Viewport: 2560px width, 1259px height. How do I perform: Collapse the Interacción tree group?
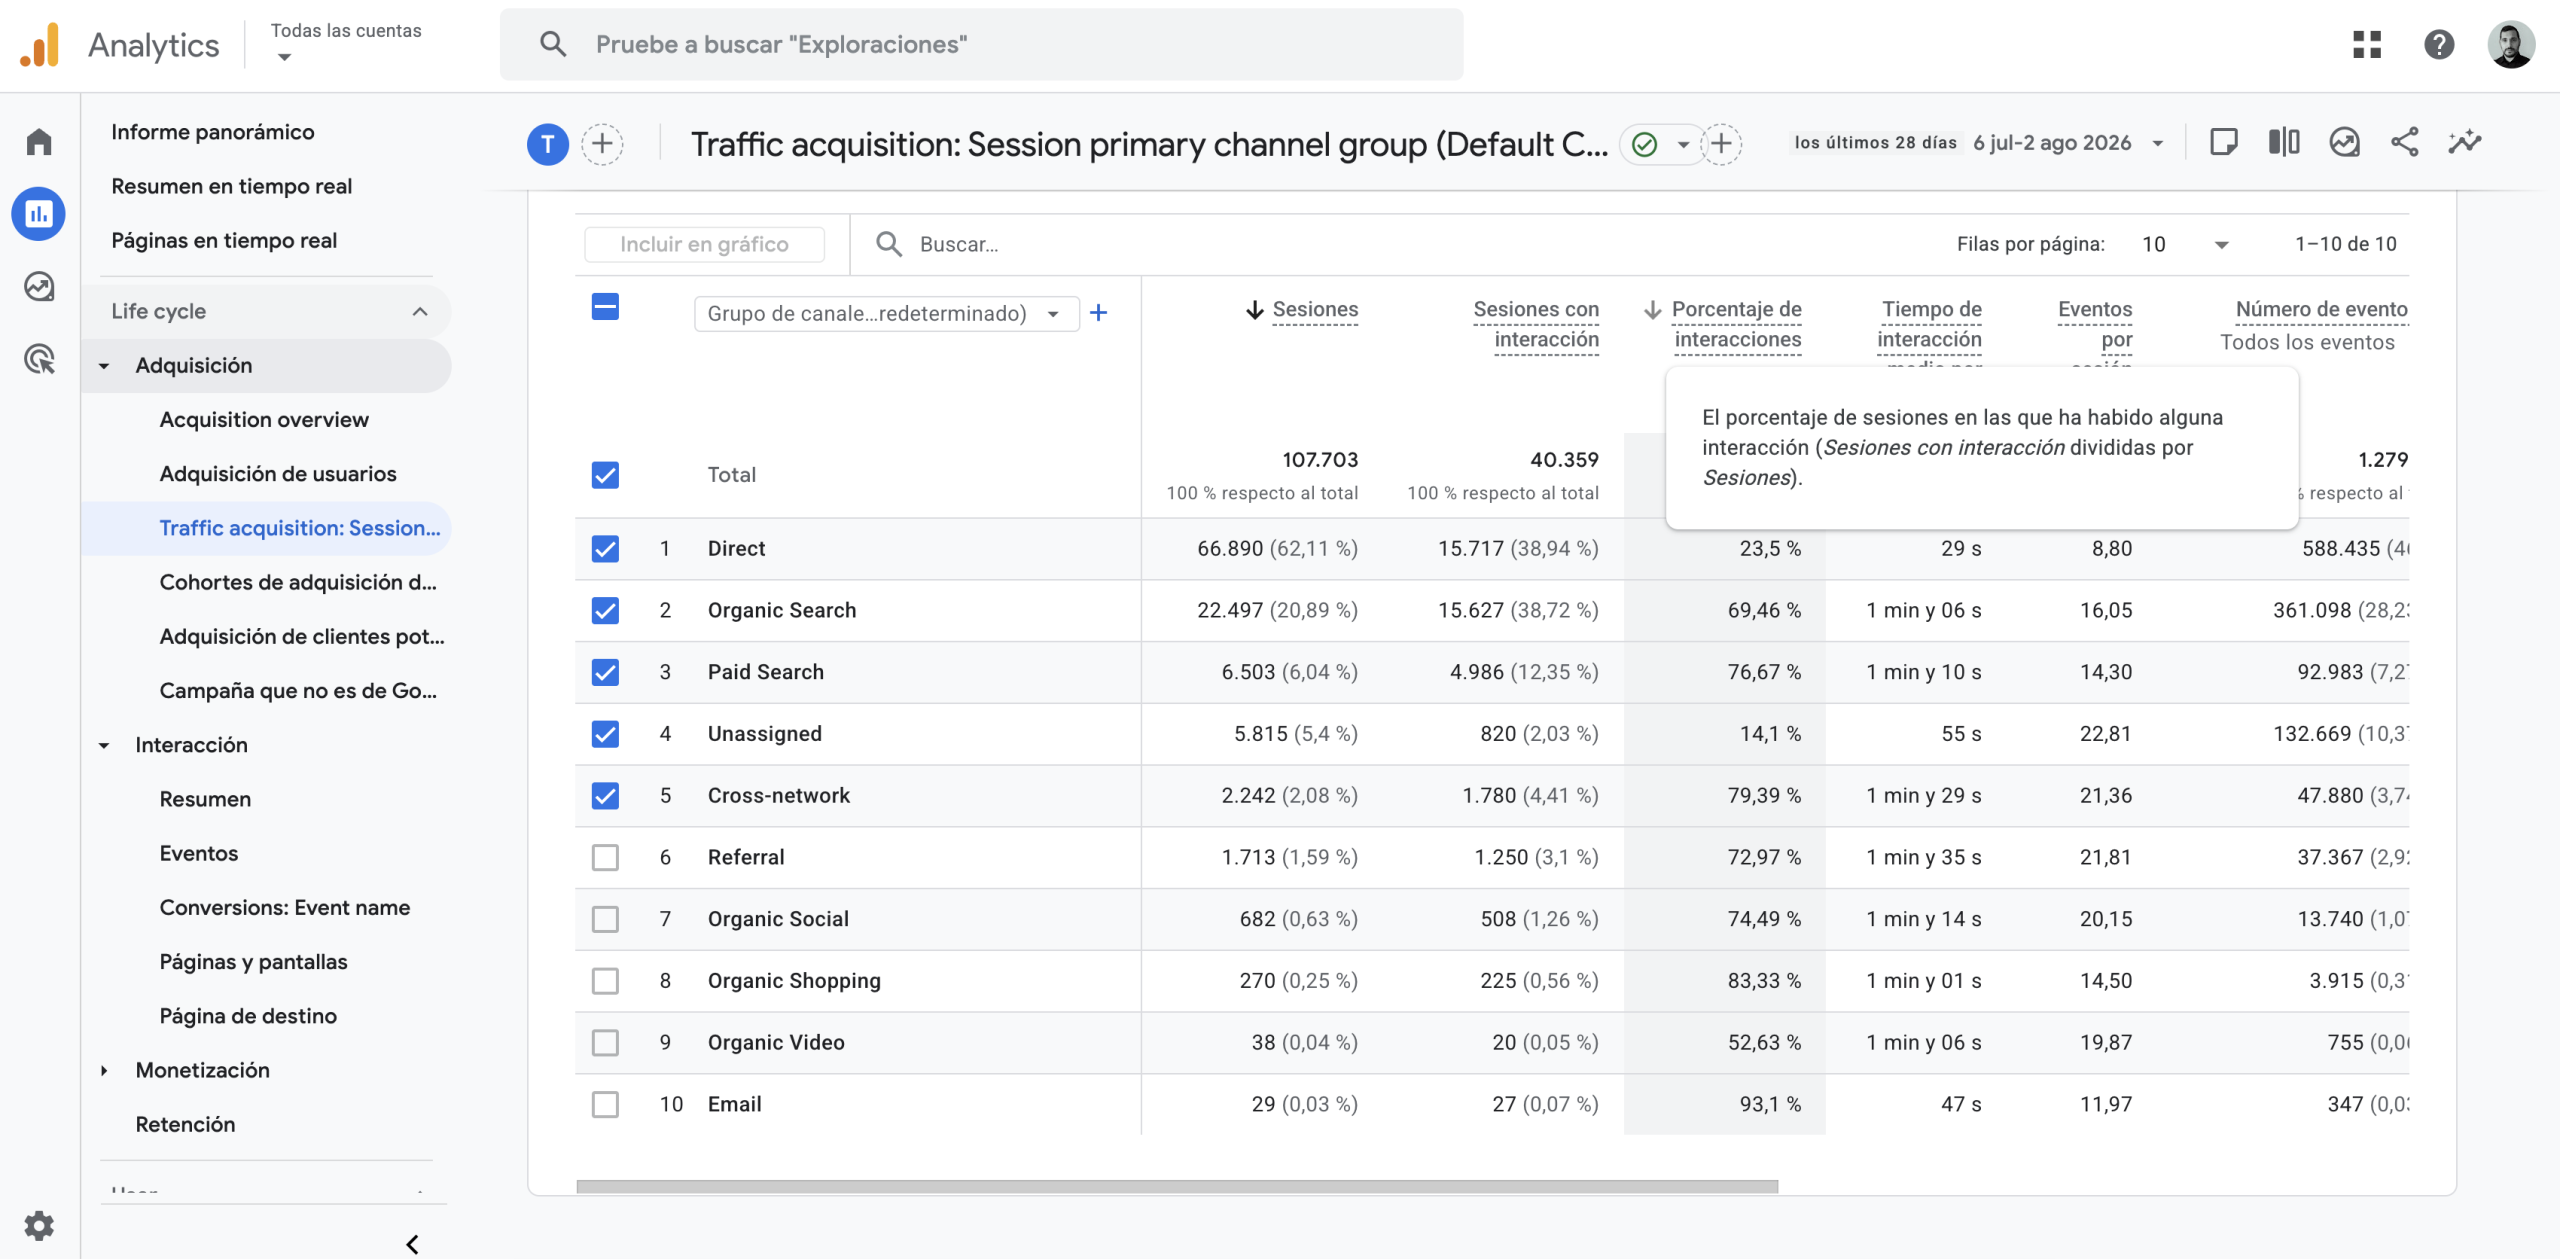(x=104, y=746)
